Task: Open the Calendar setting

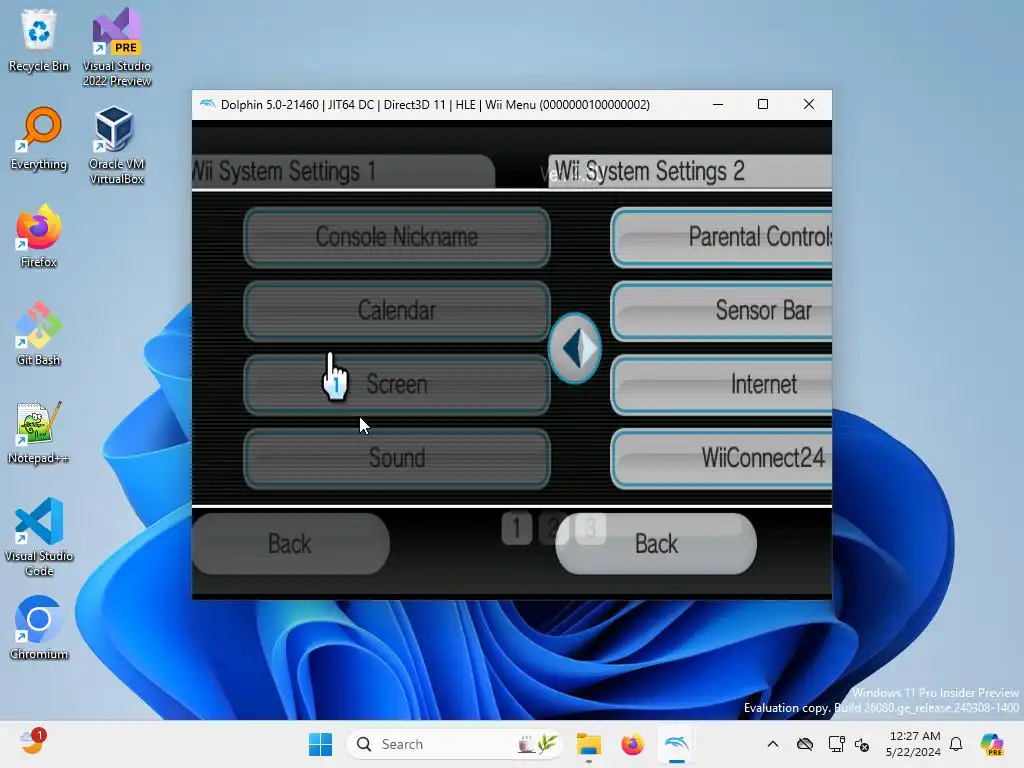Action: coord(396,311)
